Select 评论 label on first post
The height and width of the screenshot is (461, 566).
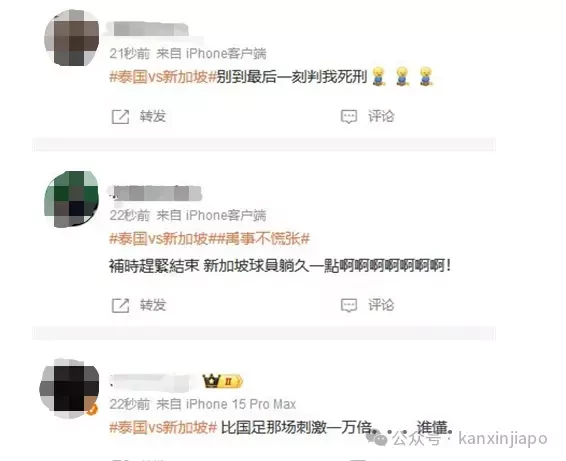[381, 116]
